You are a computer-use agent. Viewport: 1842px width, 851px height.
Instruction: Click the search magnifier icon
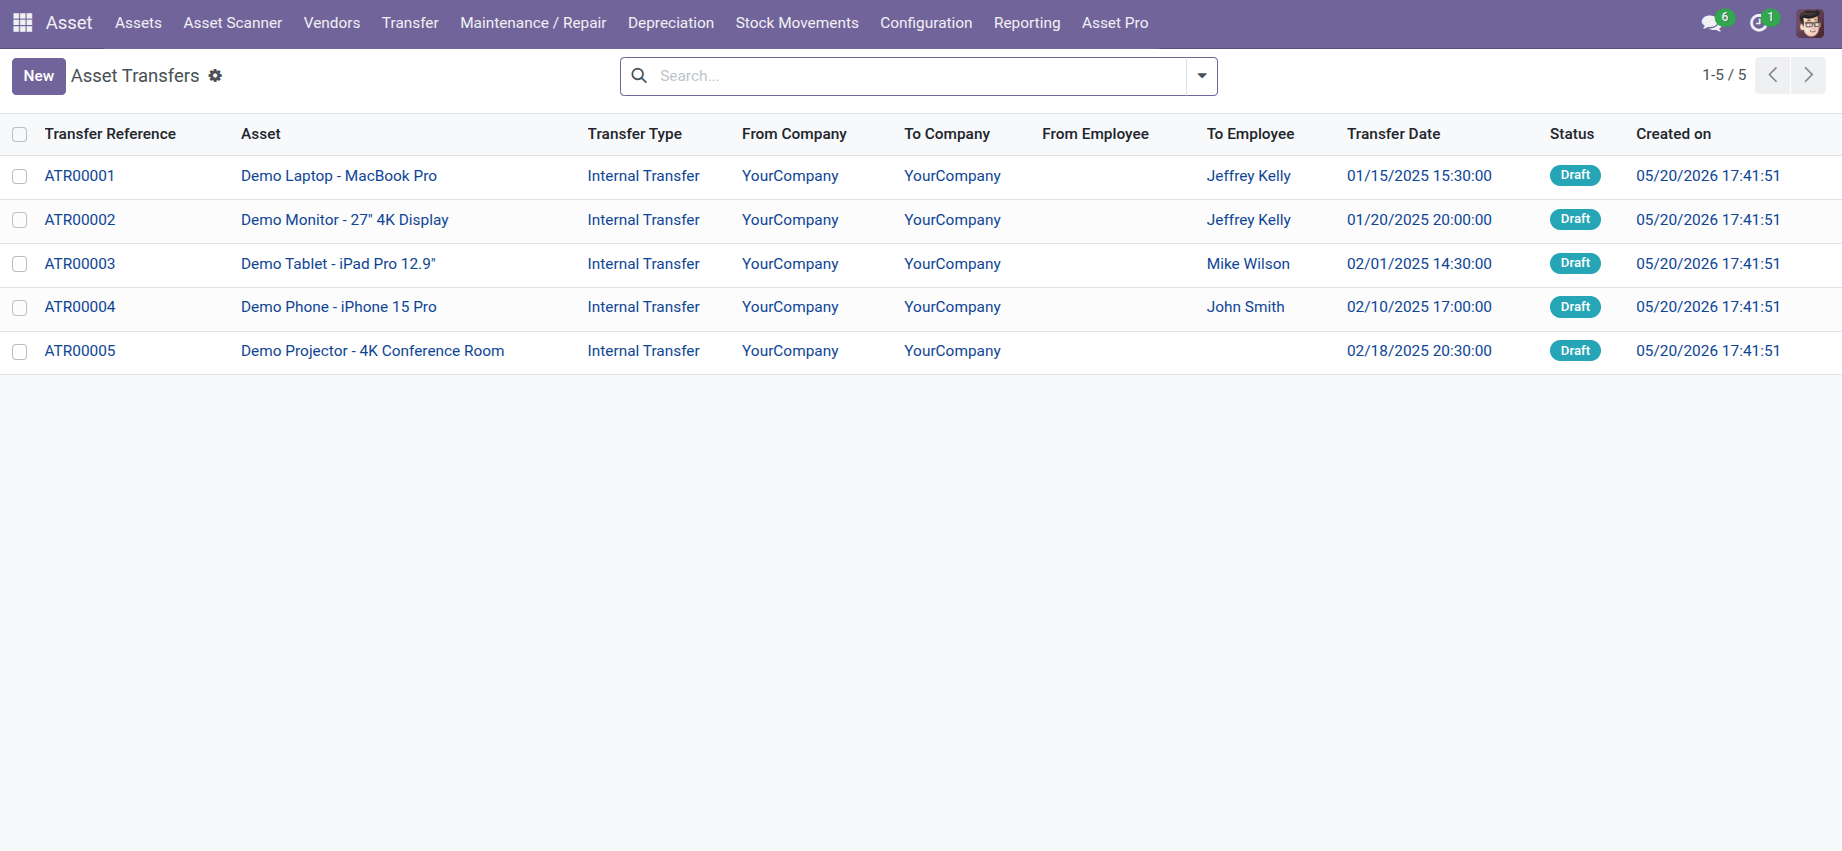click(639, 76)
